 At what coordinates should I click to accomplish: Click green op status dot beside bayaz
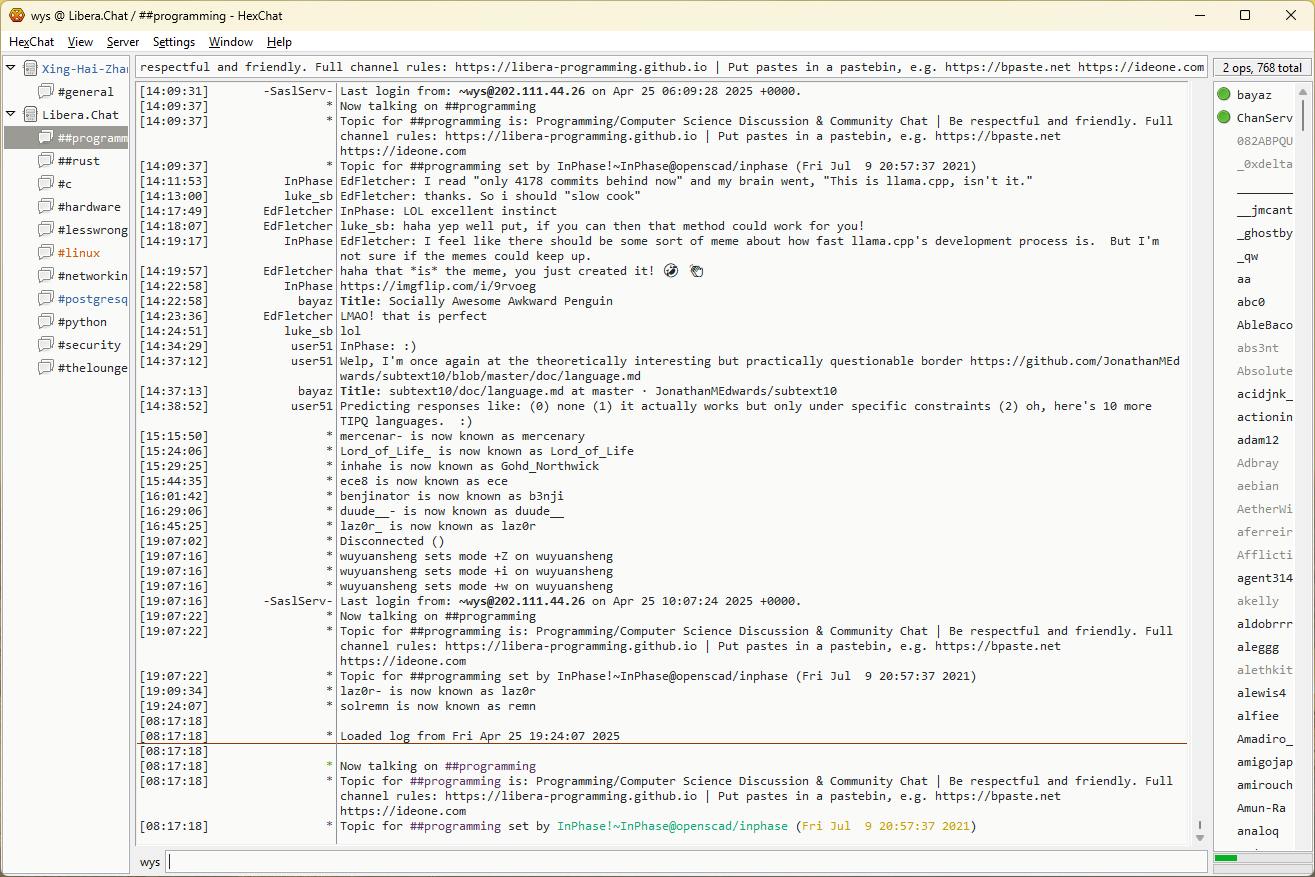(x=1223, y=95)
